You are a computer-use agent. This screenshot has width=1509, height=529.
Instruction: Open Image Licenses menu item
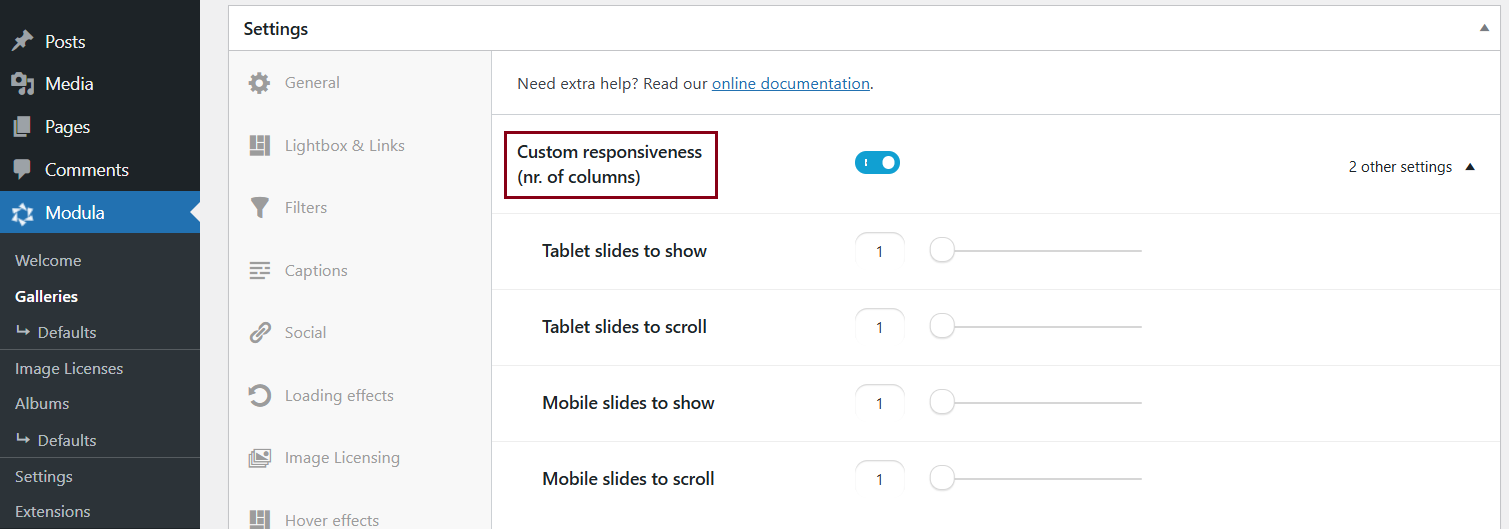tap(69, 368)
